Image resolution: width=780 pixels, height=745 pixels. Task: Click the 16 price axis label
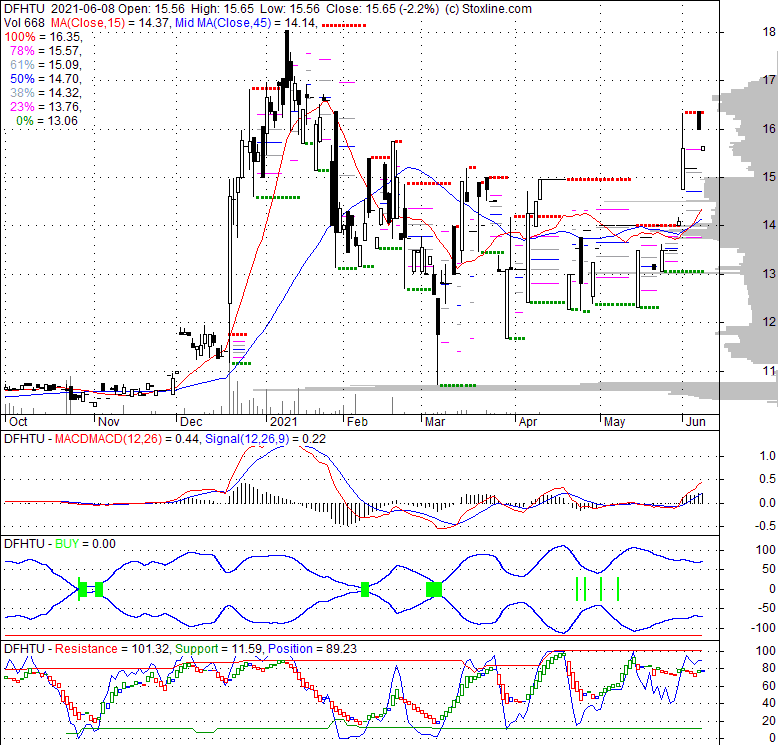tap(769, 129)
